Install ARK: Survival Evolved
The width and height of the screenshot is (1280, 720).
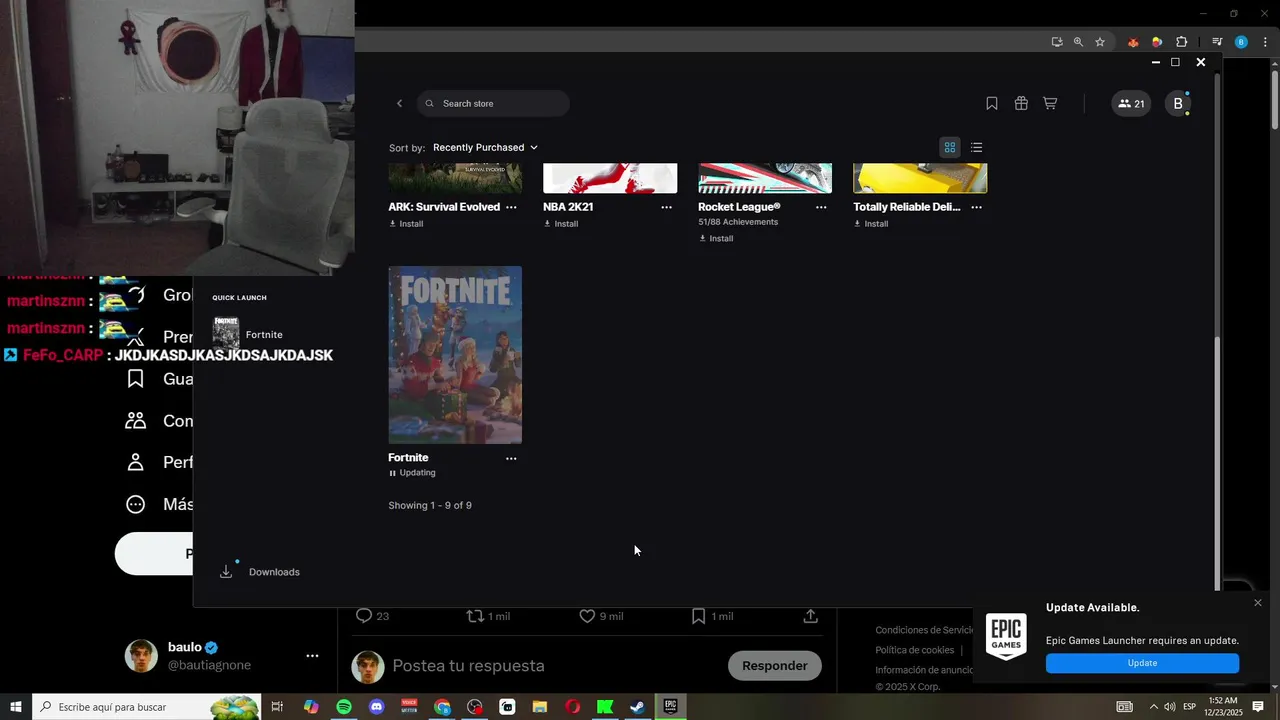click(x=406, y=224)
